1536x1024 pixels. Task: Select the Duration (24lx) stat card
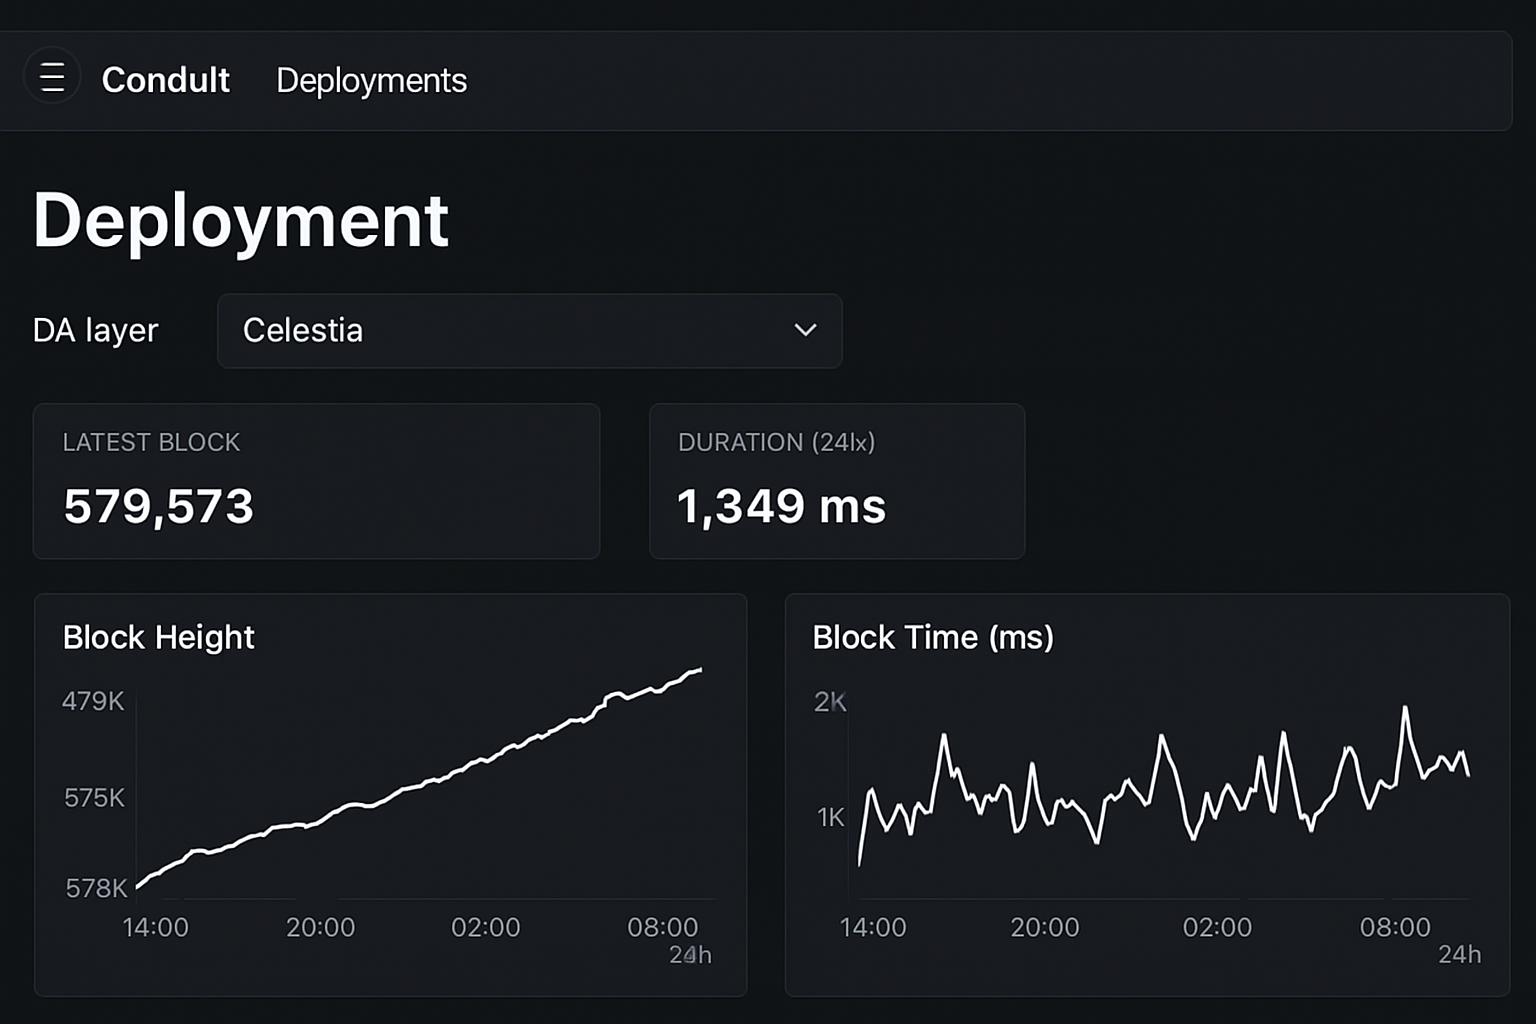point(837,481)
